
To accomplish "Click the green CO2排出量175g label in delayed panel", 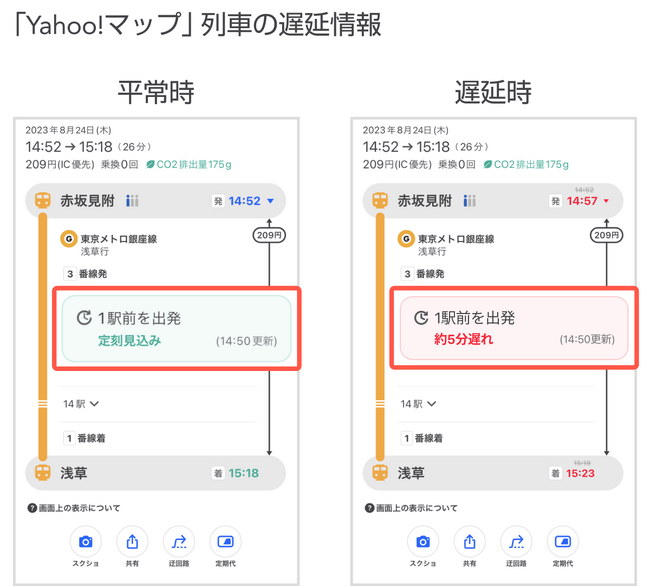I will 526,165.
